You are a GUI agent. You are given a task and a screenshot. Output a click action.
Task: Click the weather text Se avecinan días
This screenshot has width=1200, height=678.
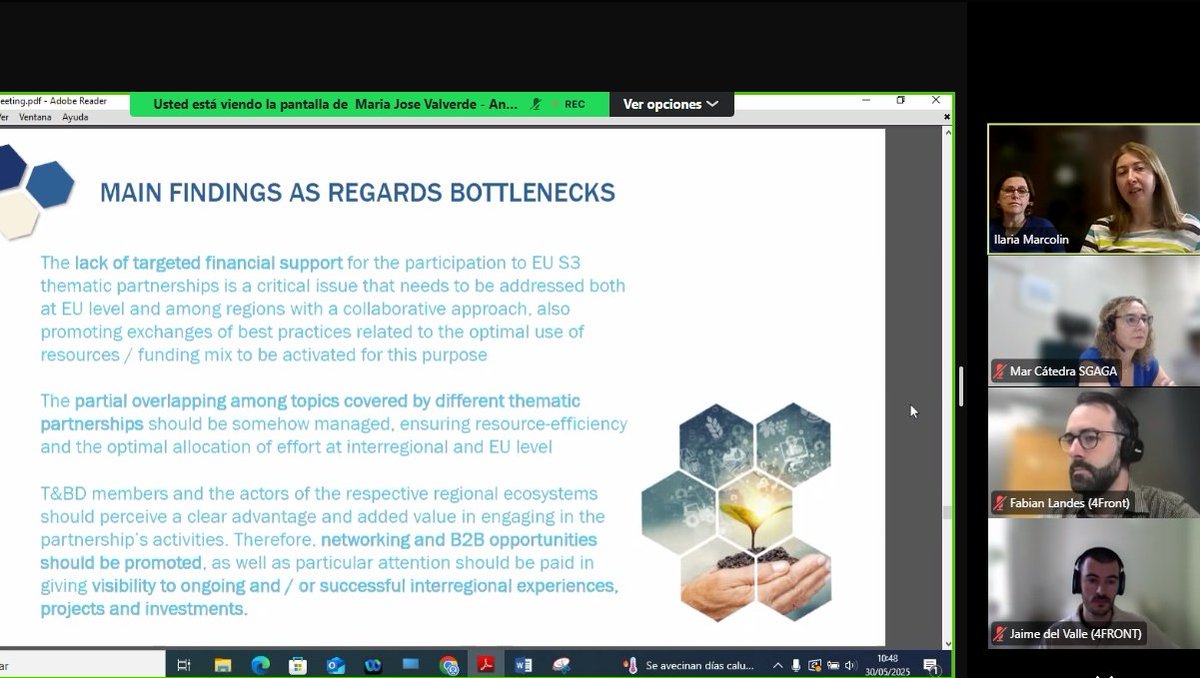(700, 665)
